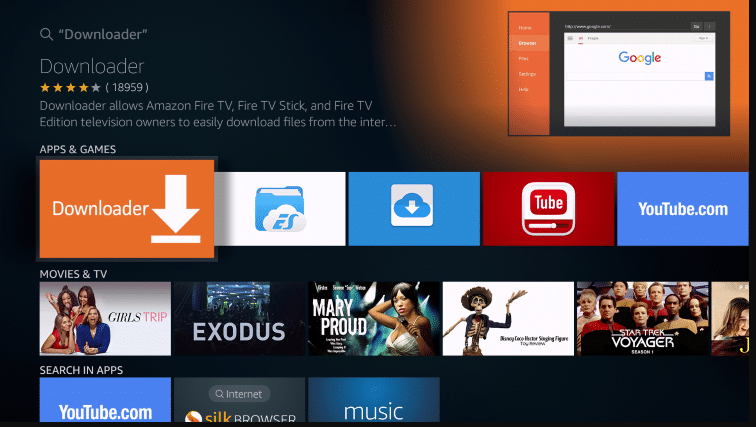The width and height of the screenshot is (756, 427).
Task: Choose the Mary Proud thumbnail
Action: 374,318
